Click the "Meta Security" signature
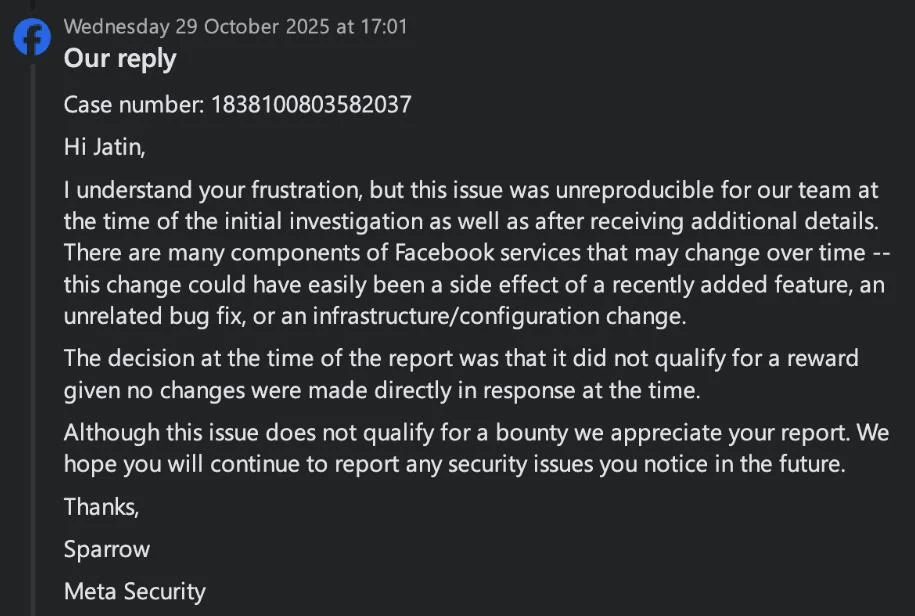The image size is (915, 616). pyautogui.click(x=134, y=591)
